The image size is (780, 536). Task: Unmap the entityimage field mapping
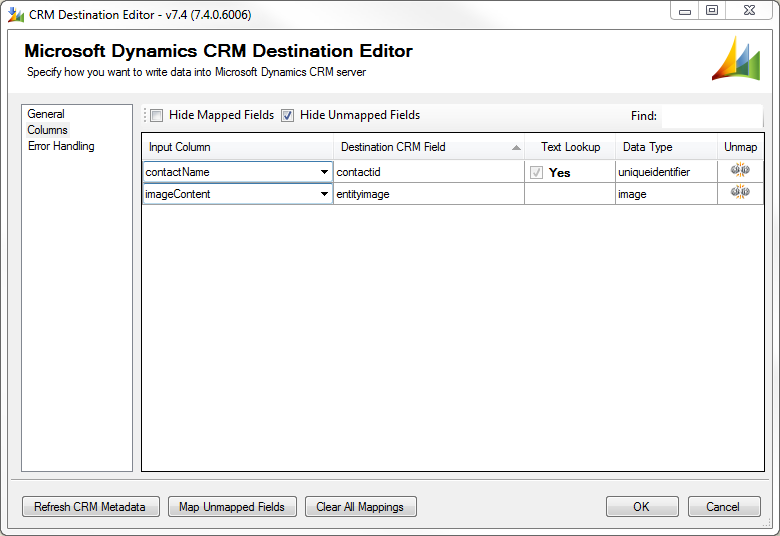pyautogui.click(x=740, y=192)
